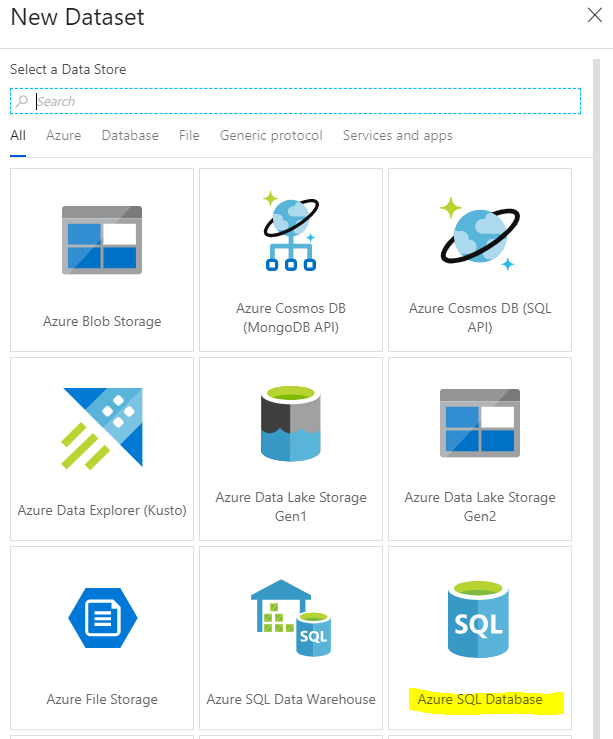Viewport: 613px width, 739px height.
Task: Click the 'Azure Blob Storage' label
Action: click(x=102, y=321)
